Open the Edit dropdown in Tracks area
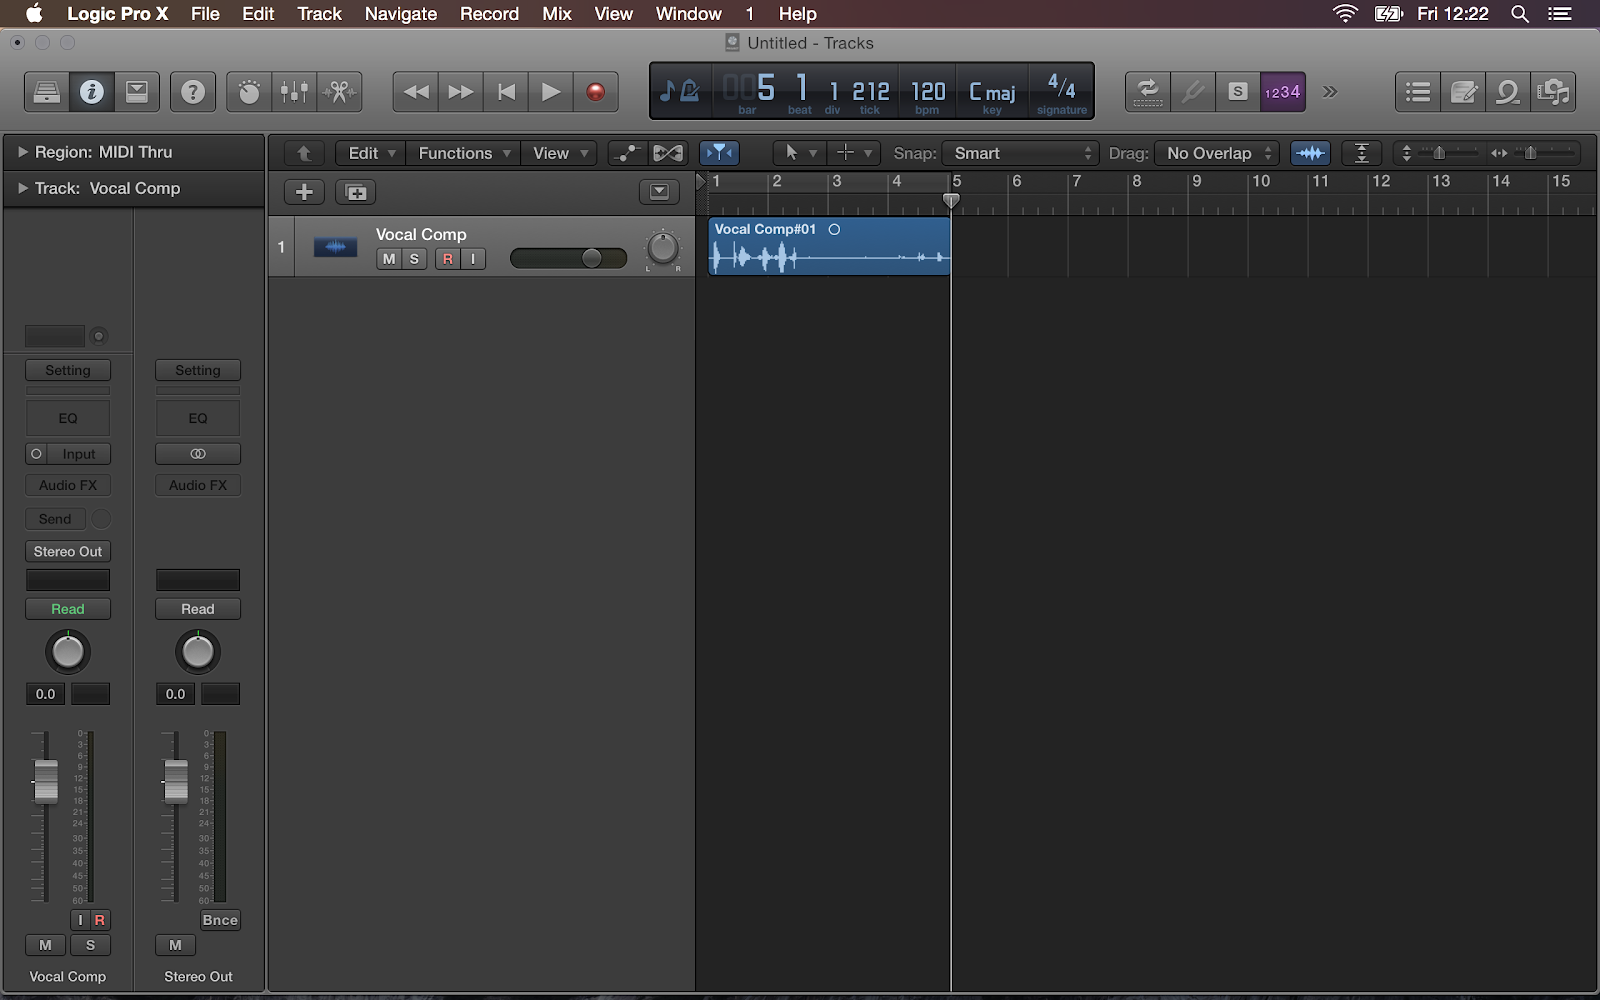This screenshot has width=1600, height=1000. pos(371,153)
